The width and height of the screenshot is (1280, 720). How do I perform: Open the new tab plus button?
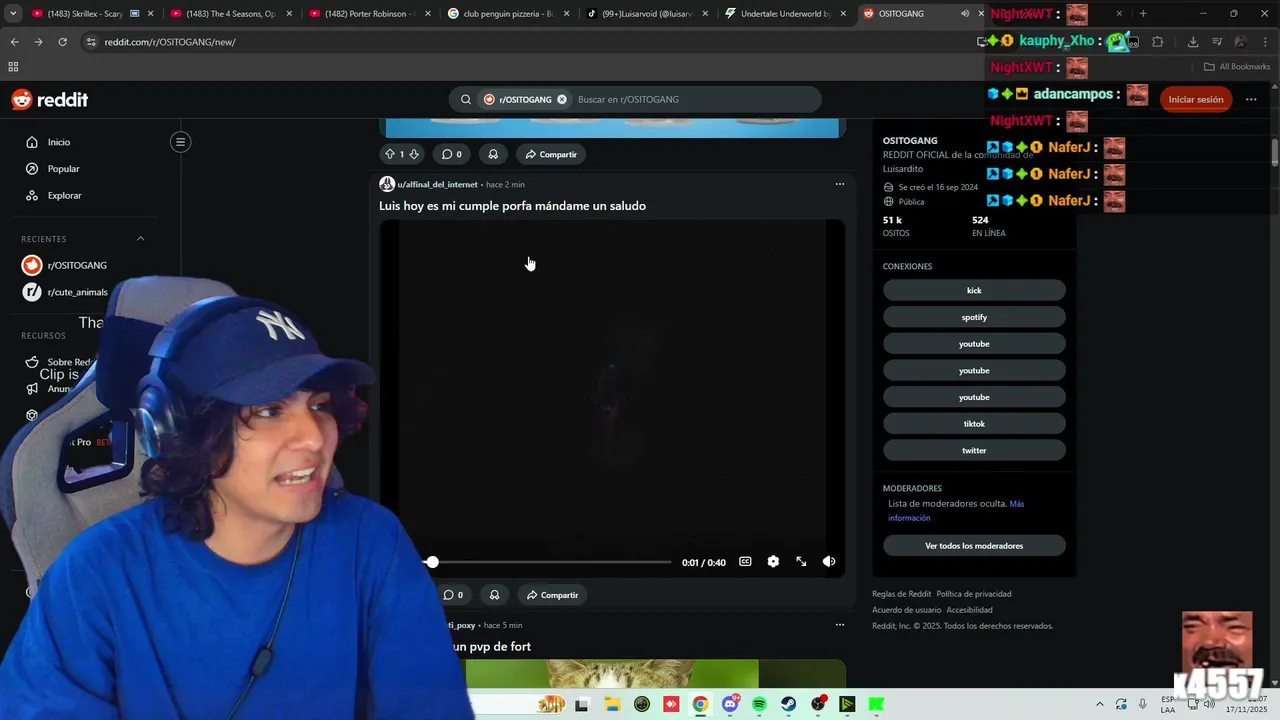click(1143, 14)
